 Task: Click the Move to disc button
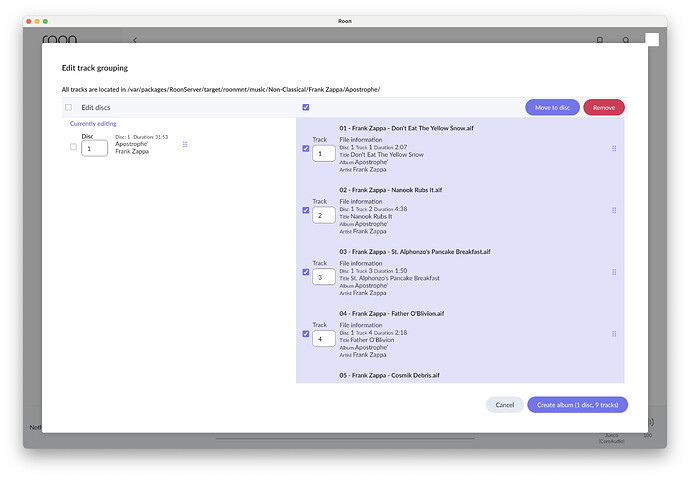pyautogui.click(x=552, y=107)
